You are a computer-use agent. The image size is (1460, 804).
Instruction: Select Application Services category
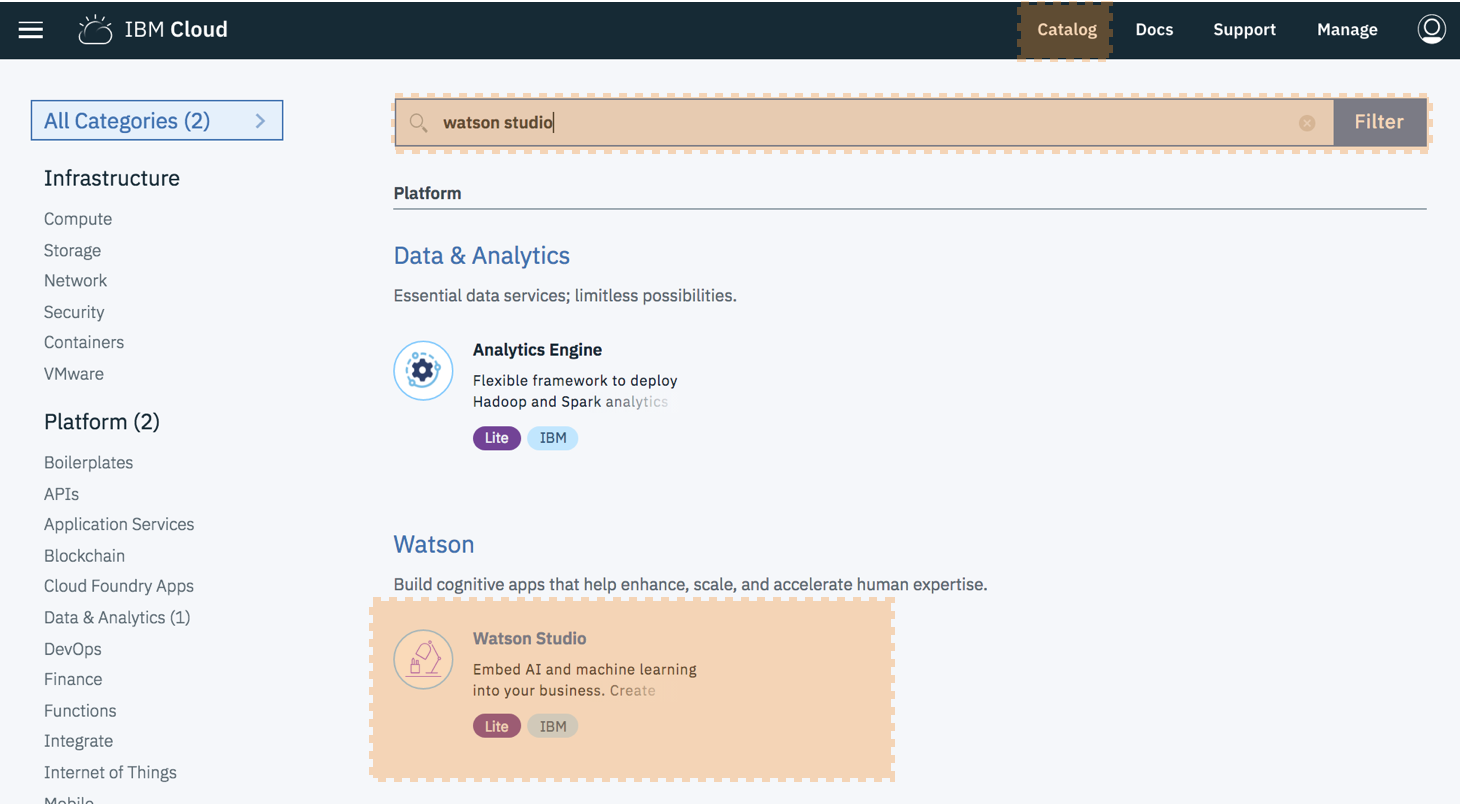(x=119, y=524)
